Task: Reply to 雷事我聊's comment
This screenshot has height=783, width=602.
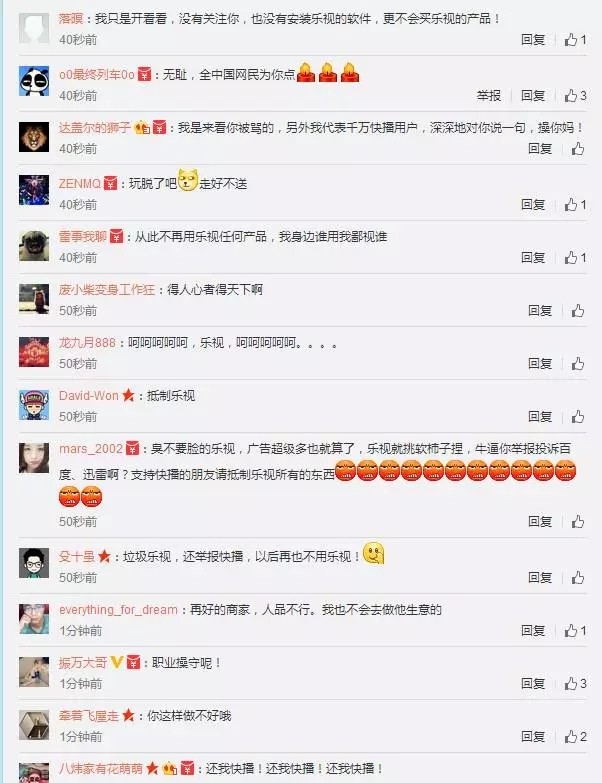Action: (x=533, y=257)
